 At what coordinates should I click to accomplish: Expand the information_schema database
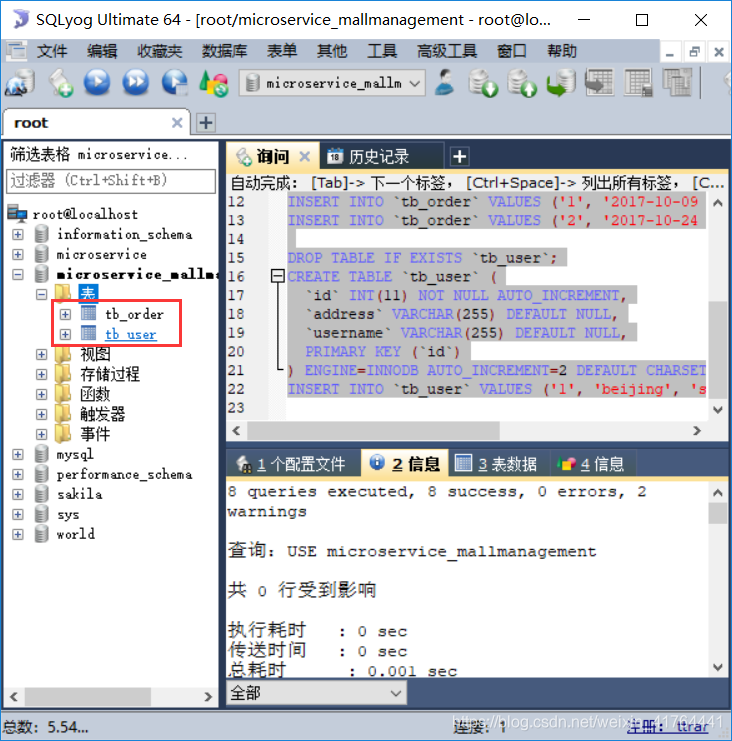pos(18,234)
